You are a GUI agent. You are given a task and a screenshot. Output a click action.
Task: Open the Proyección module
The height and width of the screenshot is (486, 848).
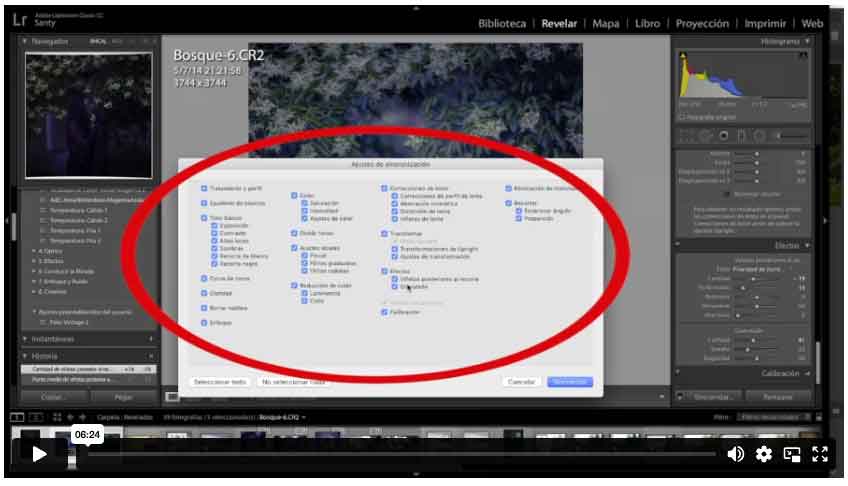702,23
